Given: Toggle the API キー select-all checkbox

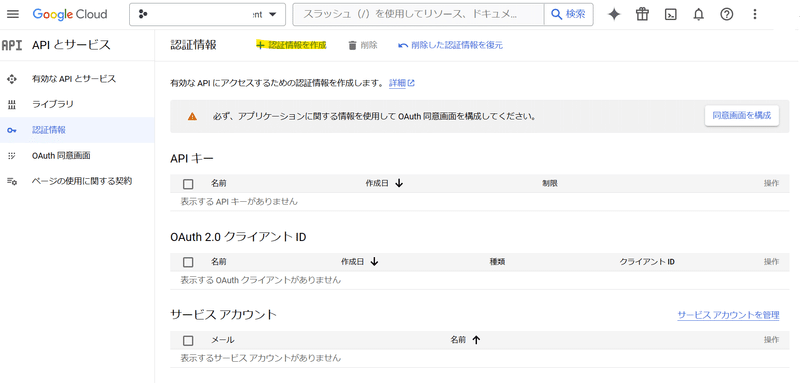Looking at the screenshot, I should point(188,184).
